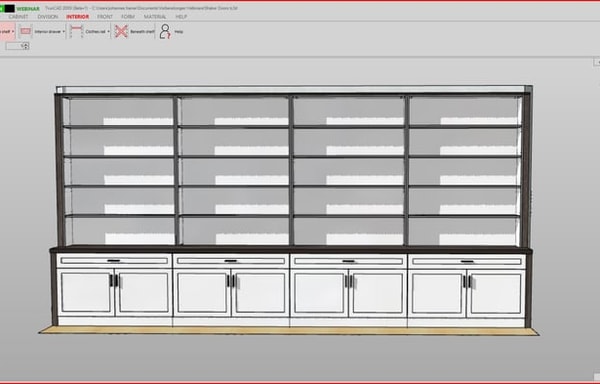Click the Clothes rail label
The width and height of the screenshot is (600, 384).
point(95,32)
